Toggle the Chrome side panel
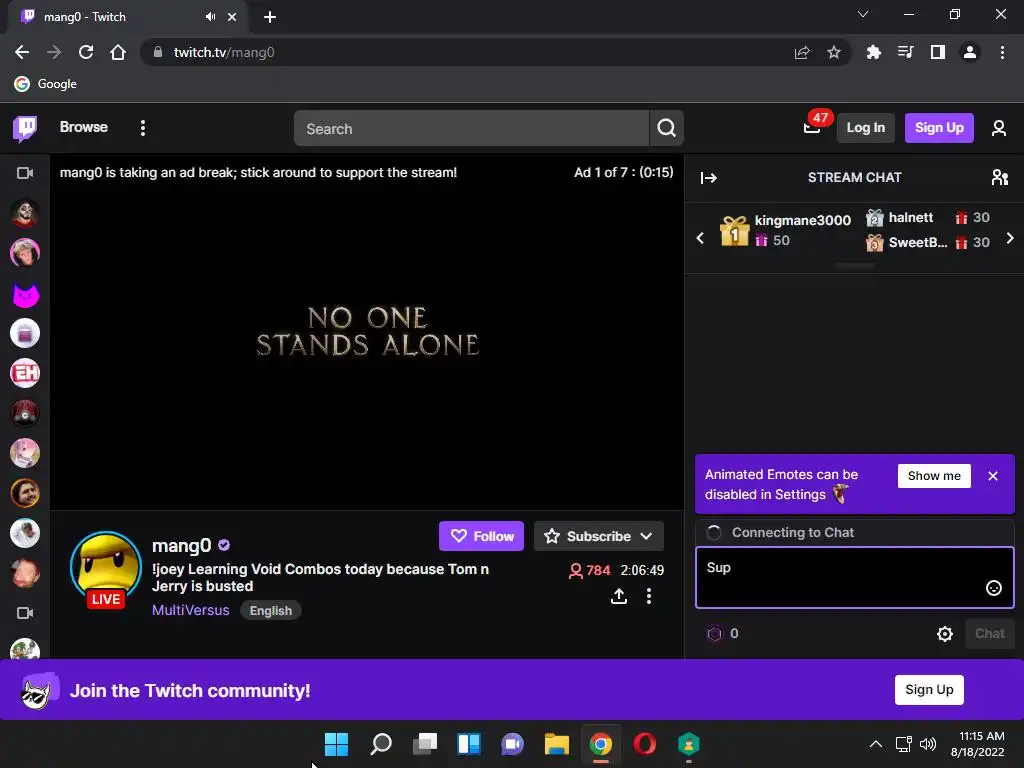The image size is (1024, 768). coord(937,52)
